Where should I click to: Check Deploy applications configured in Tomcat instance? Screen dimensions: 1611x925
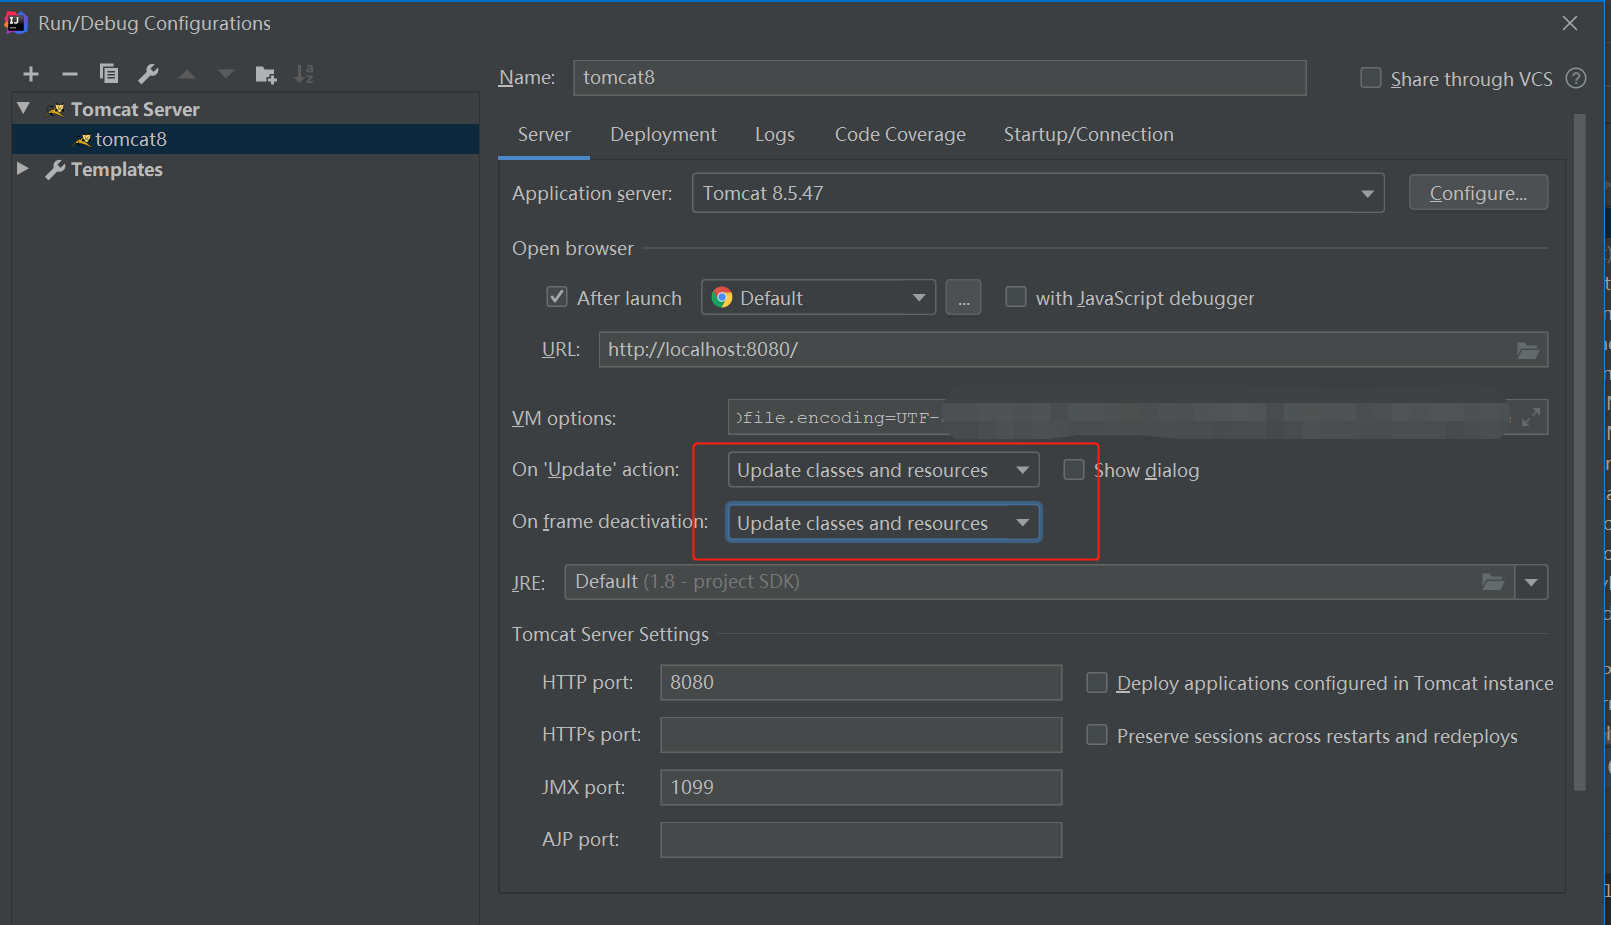(x=1097, y=683)
